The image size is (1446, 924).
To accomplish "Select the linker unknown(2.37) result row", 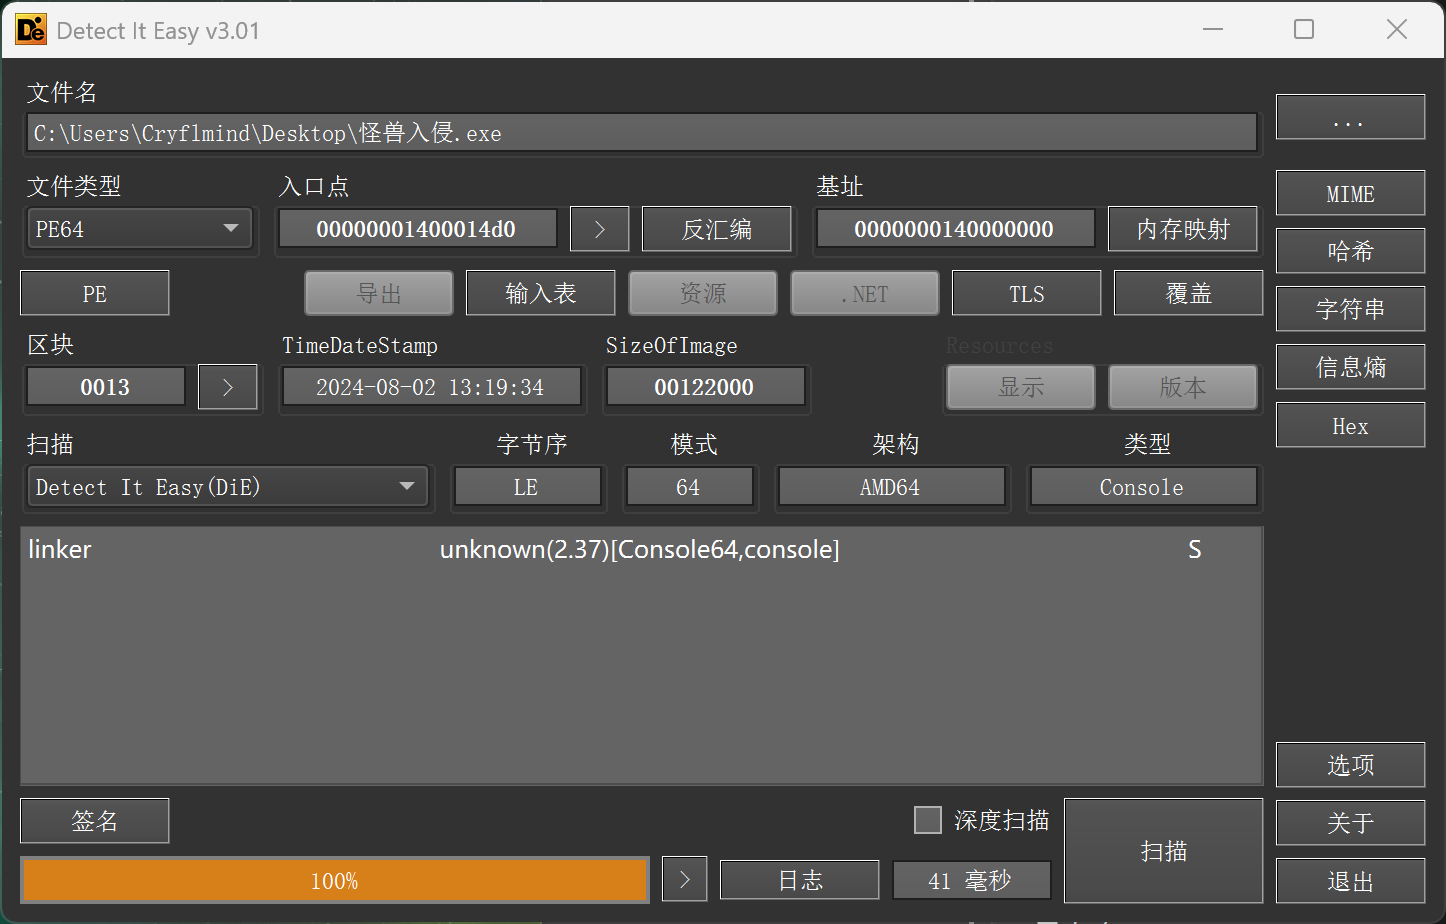I will pyautogui.click(x=639, y=549).
